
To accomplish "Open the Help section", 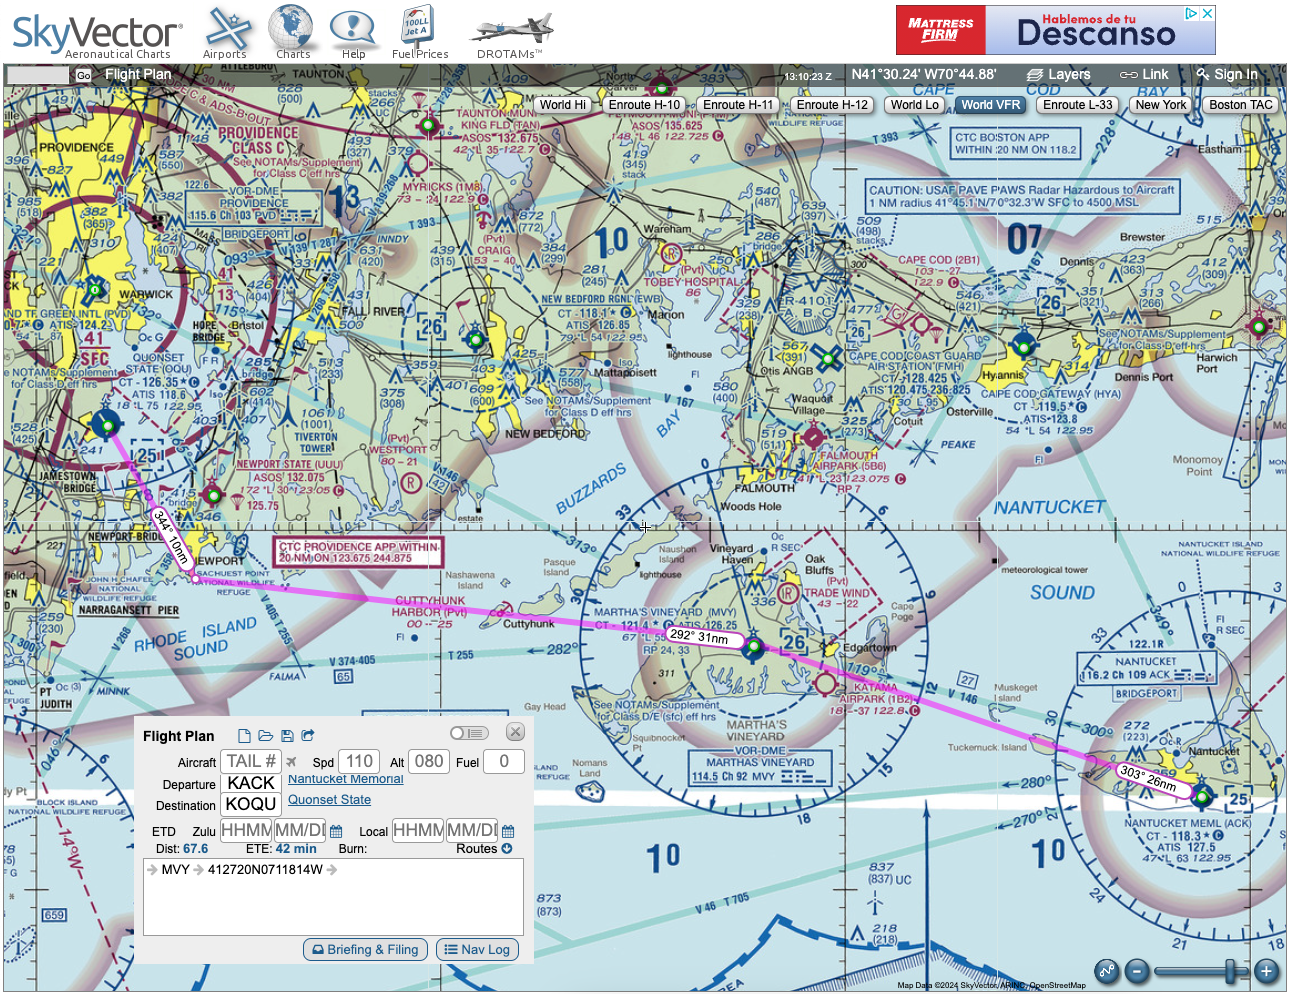I will click(x=353, y=33).
